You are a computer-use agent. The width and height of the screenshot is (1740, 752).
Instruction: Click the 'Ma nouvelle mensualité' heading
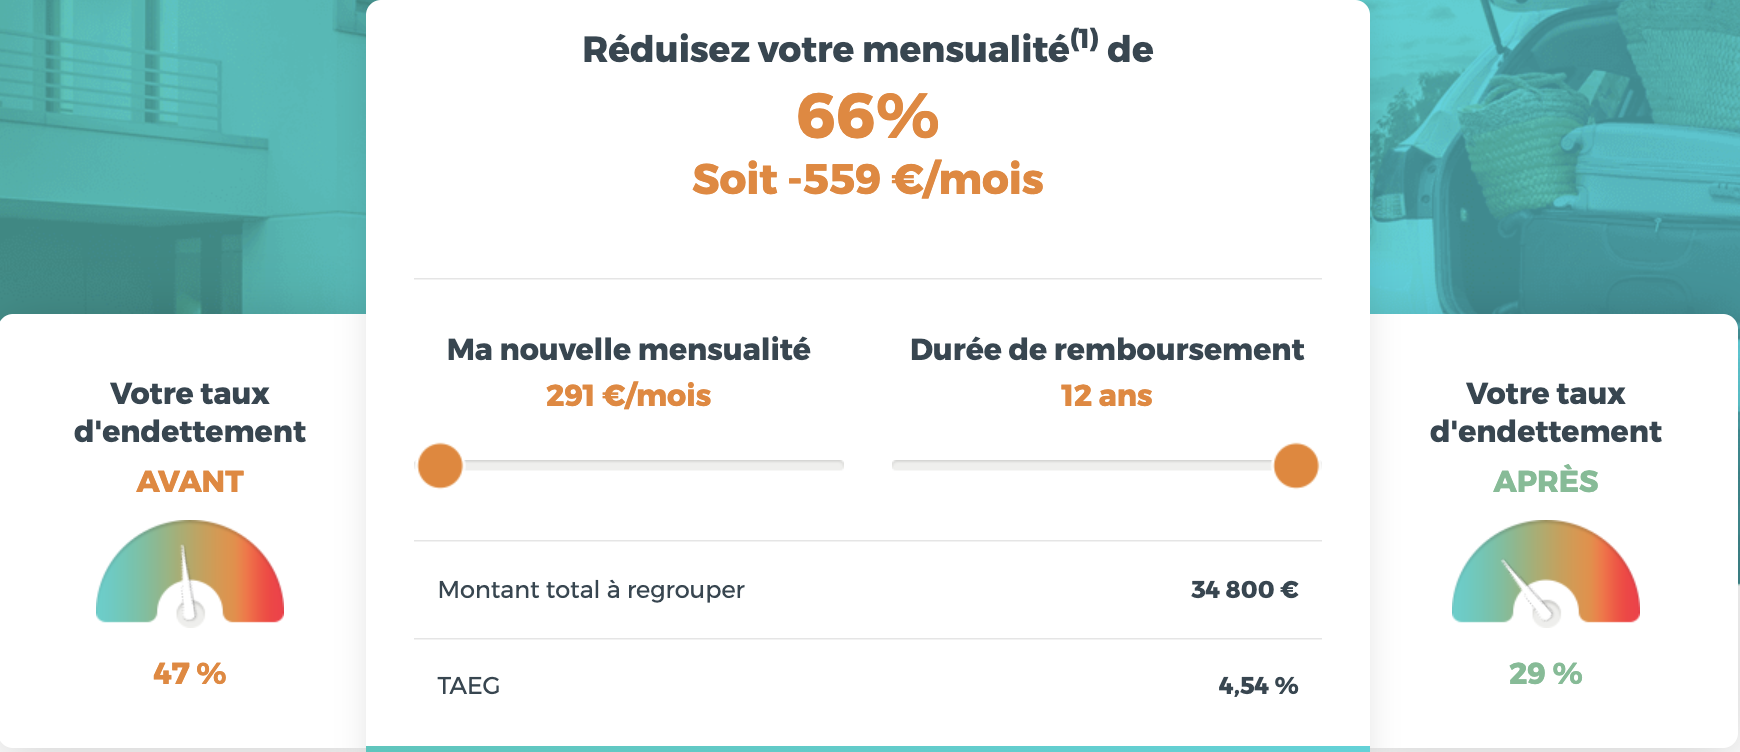tap(628, 350)
